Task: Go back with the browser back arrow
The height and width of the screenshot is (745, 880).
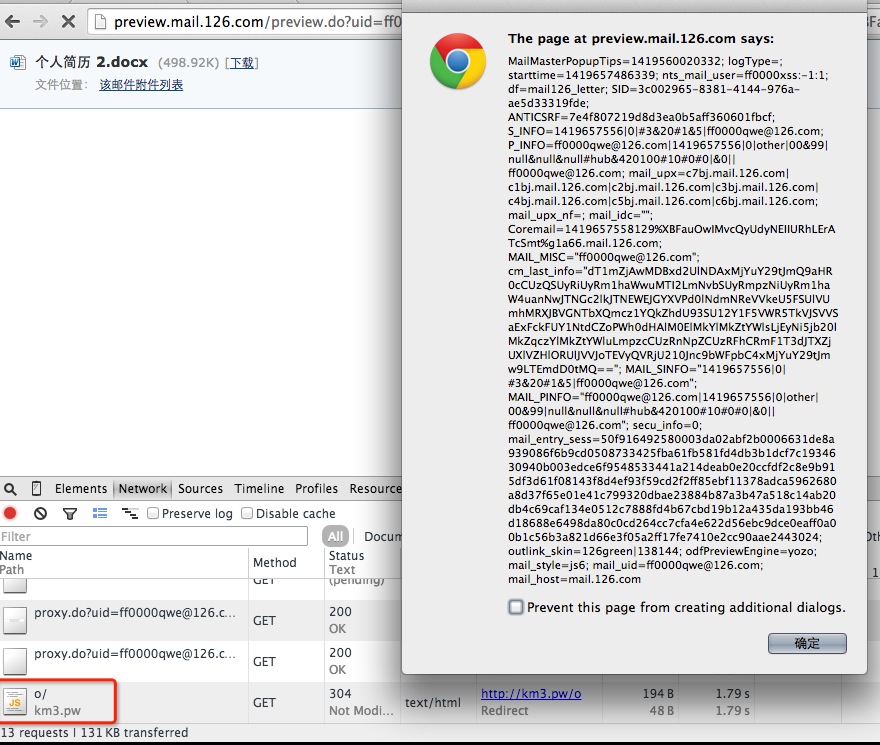Action: (x=12, y=22)
